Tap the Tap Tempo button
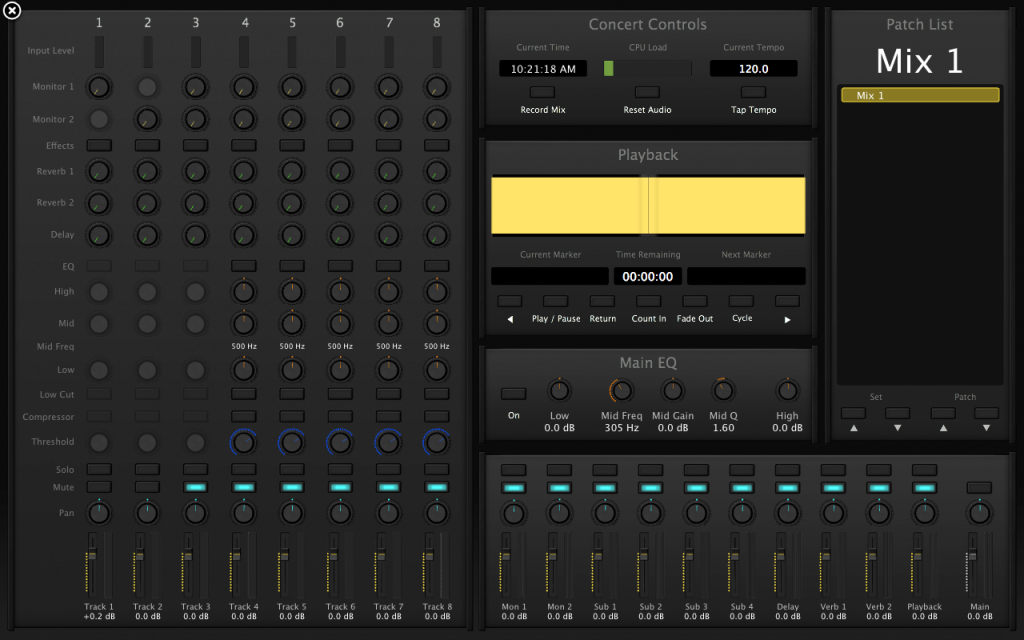Screen dimensions: 1024x640 point(753,92)
